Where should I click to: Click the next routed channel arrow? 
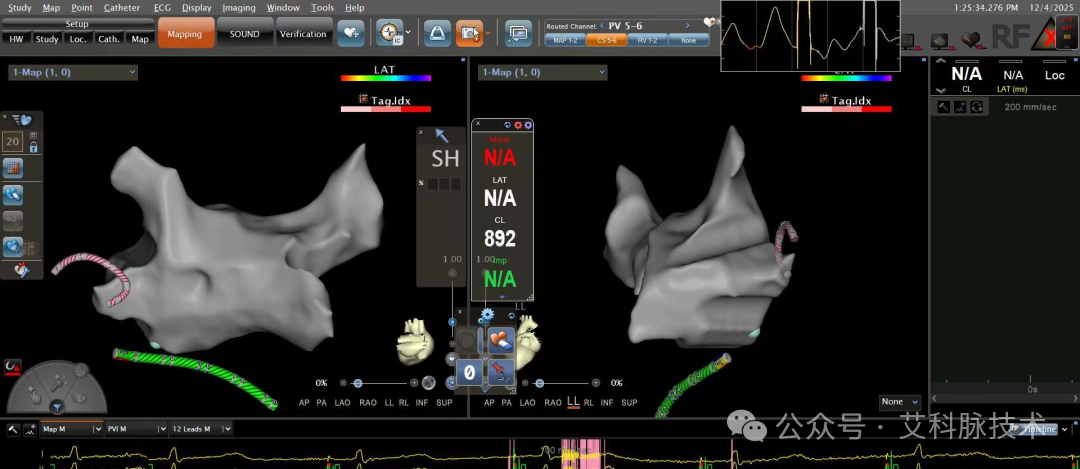[x=687, y=25]
